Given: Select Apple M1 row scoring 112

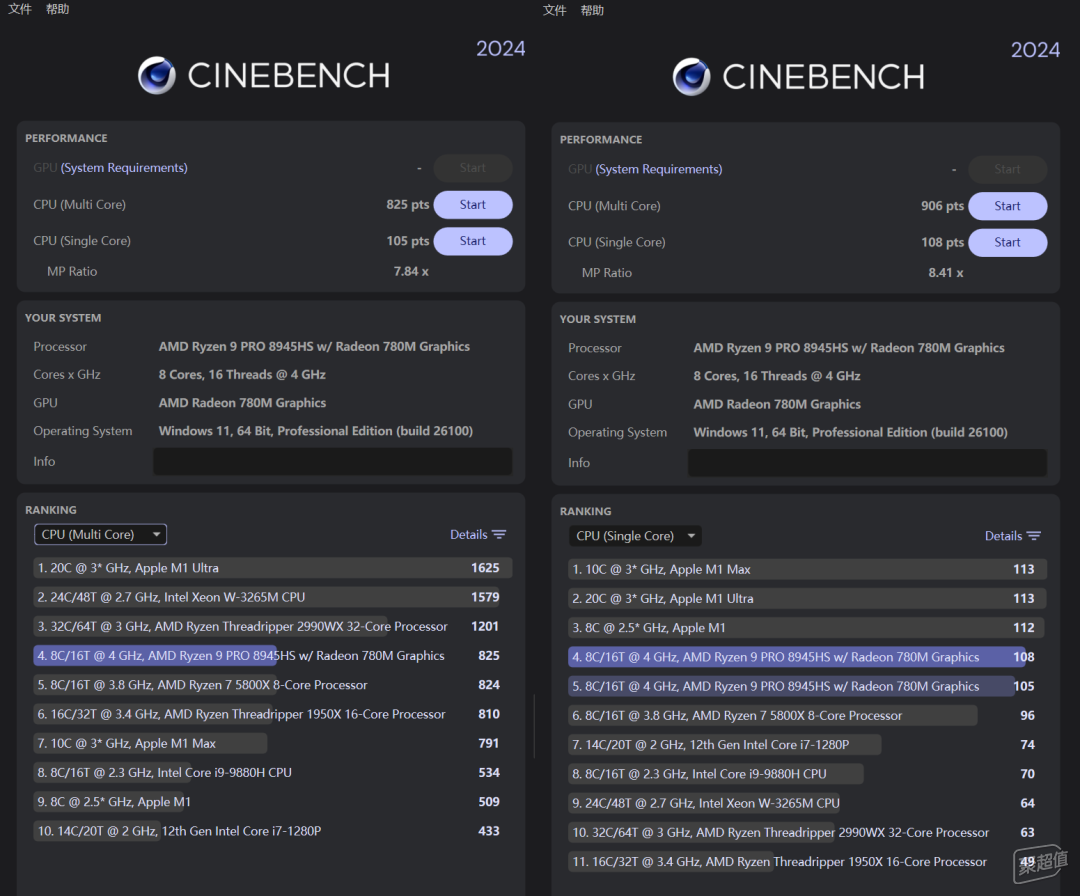Looking at the screenshot, I should (x=807, y=628).
